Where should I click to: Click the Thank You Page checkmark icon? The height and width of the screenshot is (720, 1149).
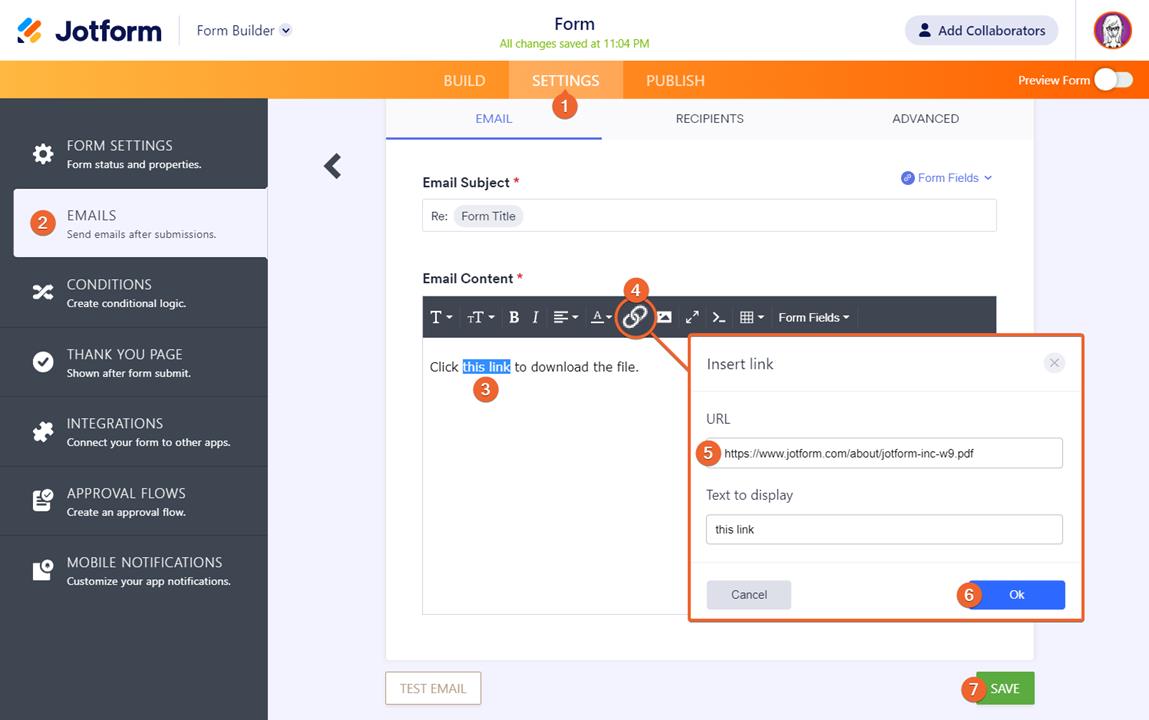tap(43, 362)
